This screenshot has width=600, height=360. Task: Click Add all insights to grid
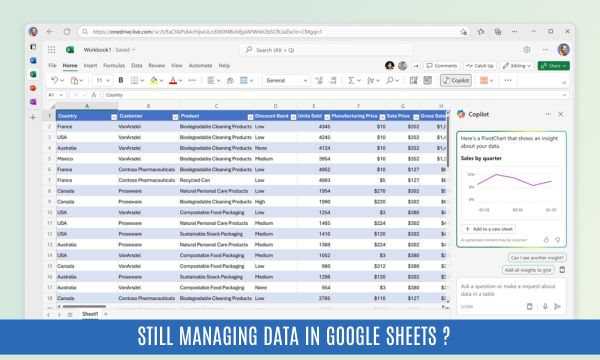pyautogui.click(x=528, y=270)
